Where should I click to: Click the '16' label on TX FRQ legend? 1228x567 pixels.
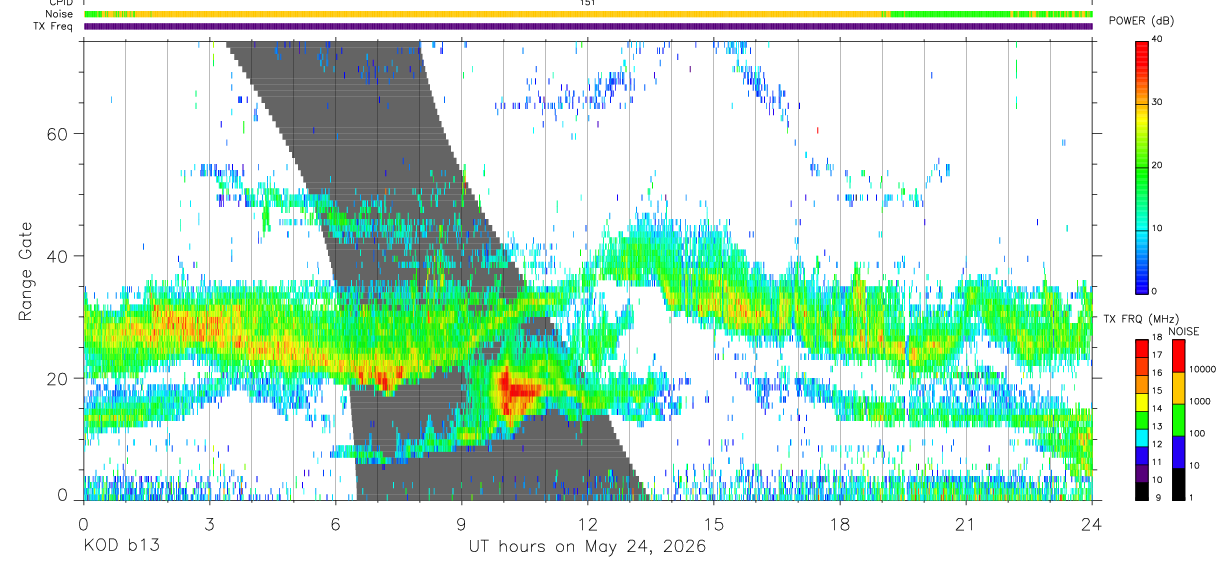[x=1159, y=373]
